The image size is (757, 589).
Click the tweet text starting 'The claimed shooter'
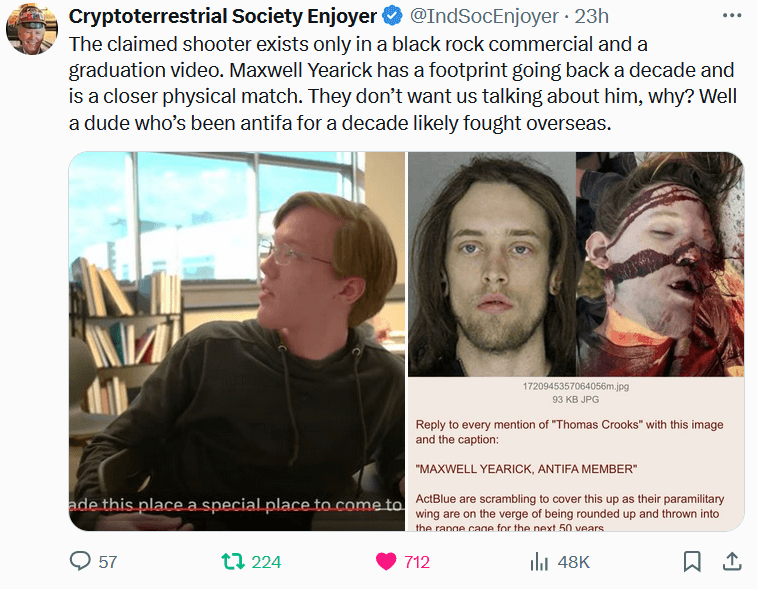tap(403, 84)
